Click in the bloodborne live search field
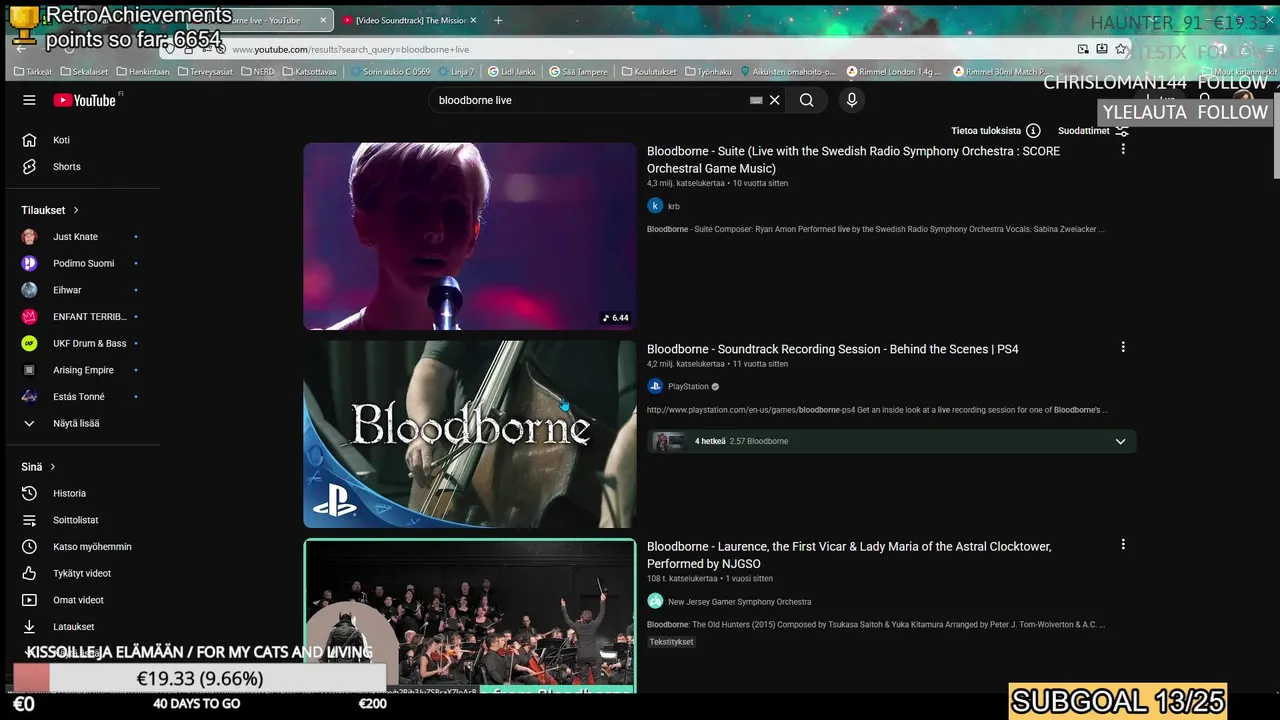This screenshot has width=1280, height=720. click(590, 100)
